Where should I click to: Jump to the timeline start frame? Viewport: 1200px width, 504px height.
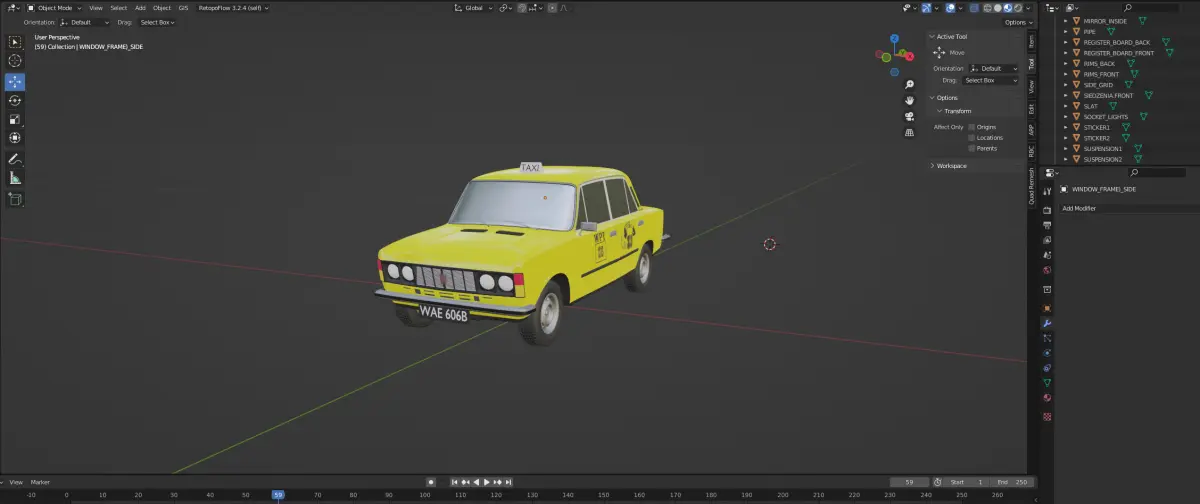(454, 482)
